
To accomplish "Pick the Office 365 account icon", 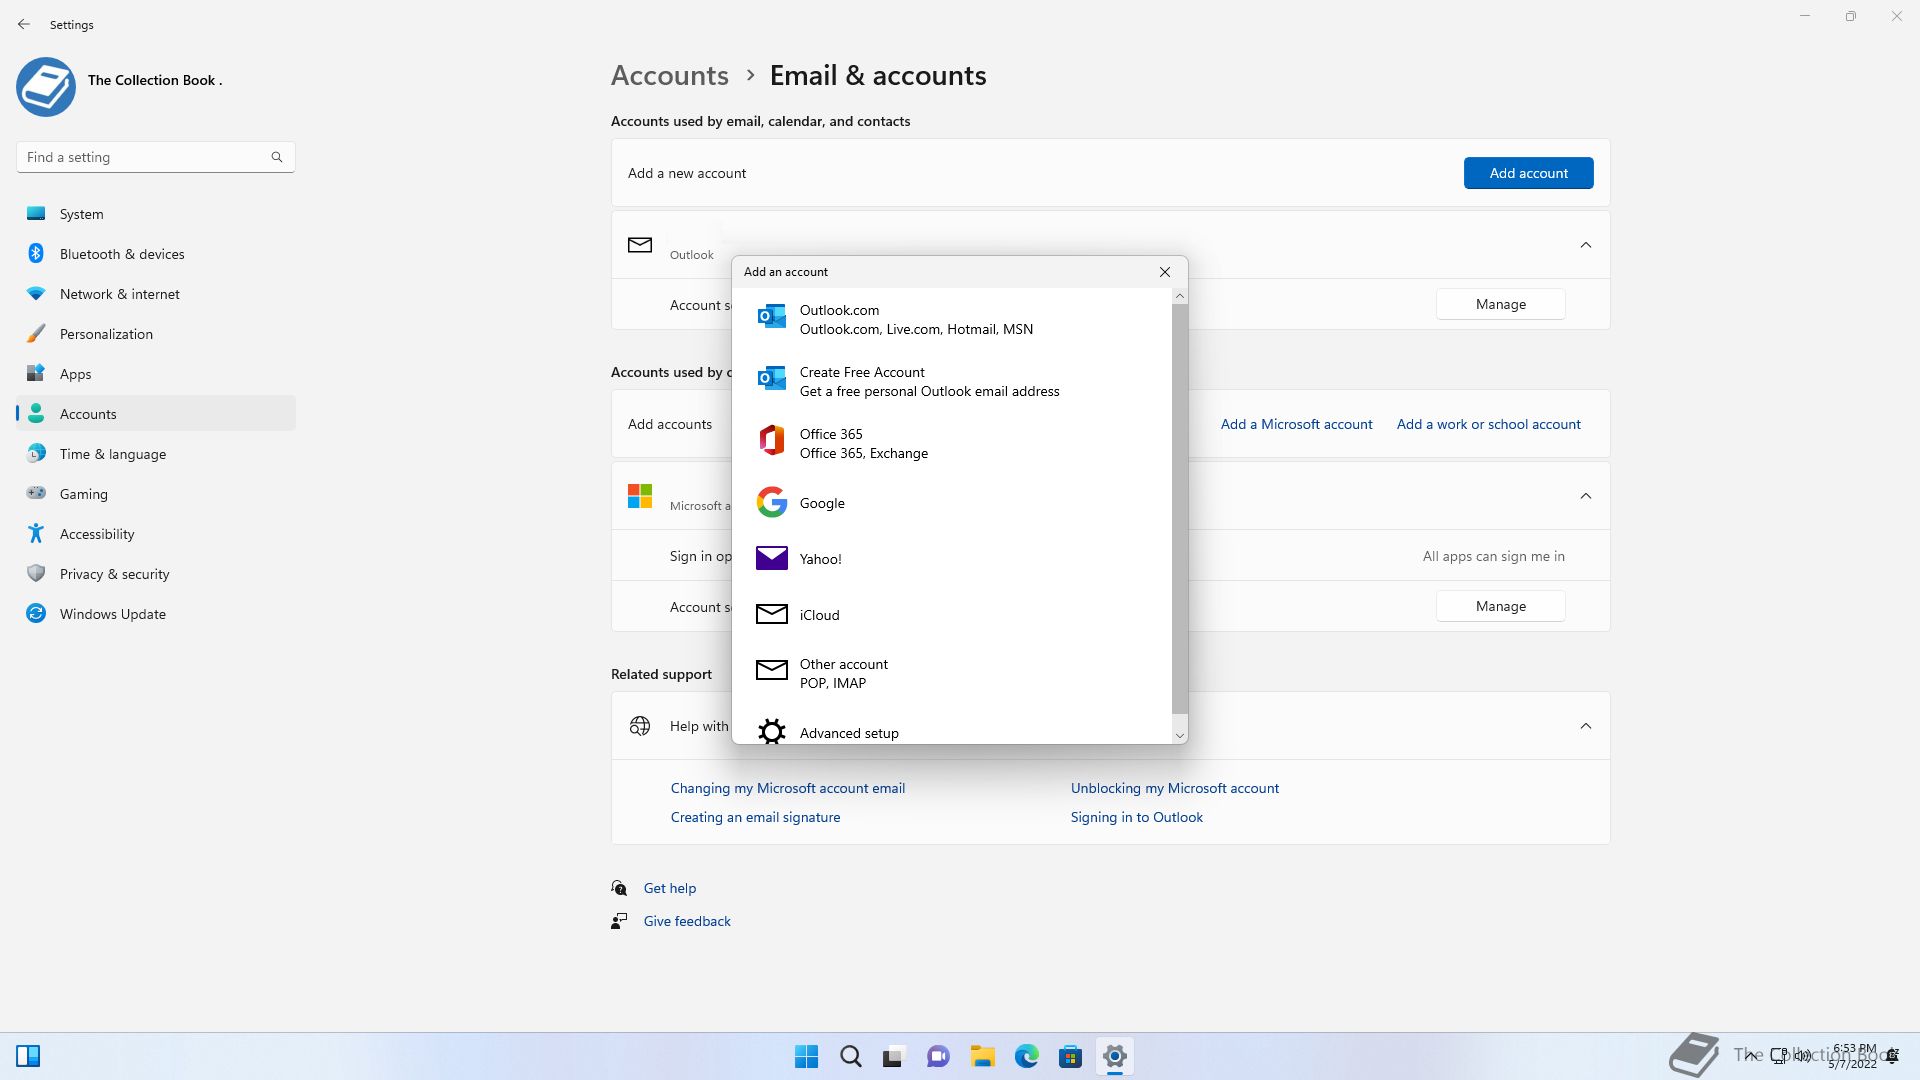I will click(771, 440).
